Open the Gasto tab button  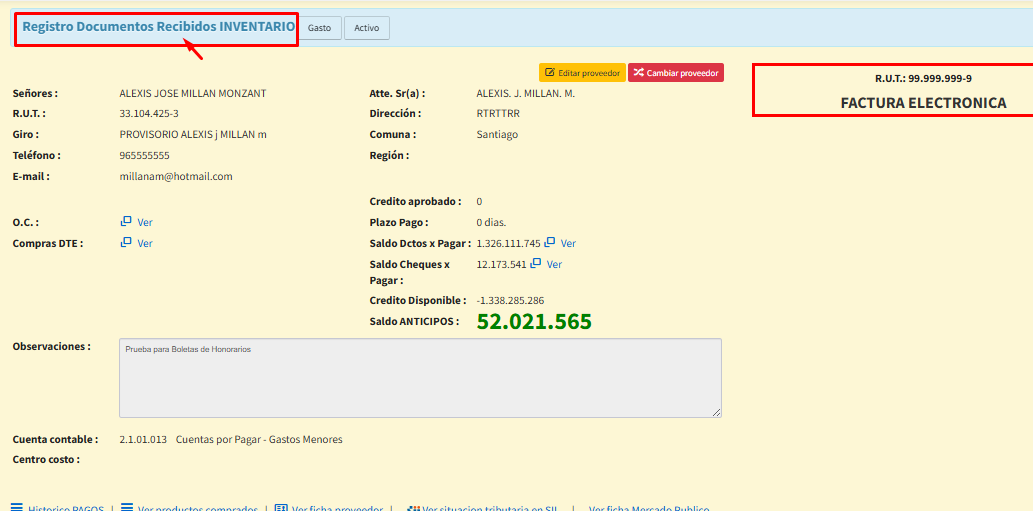320,28
